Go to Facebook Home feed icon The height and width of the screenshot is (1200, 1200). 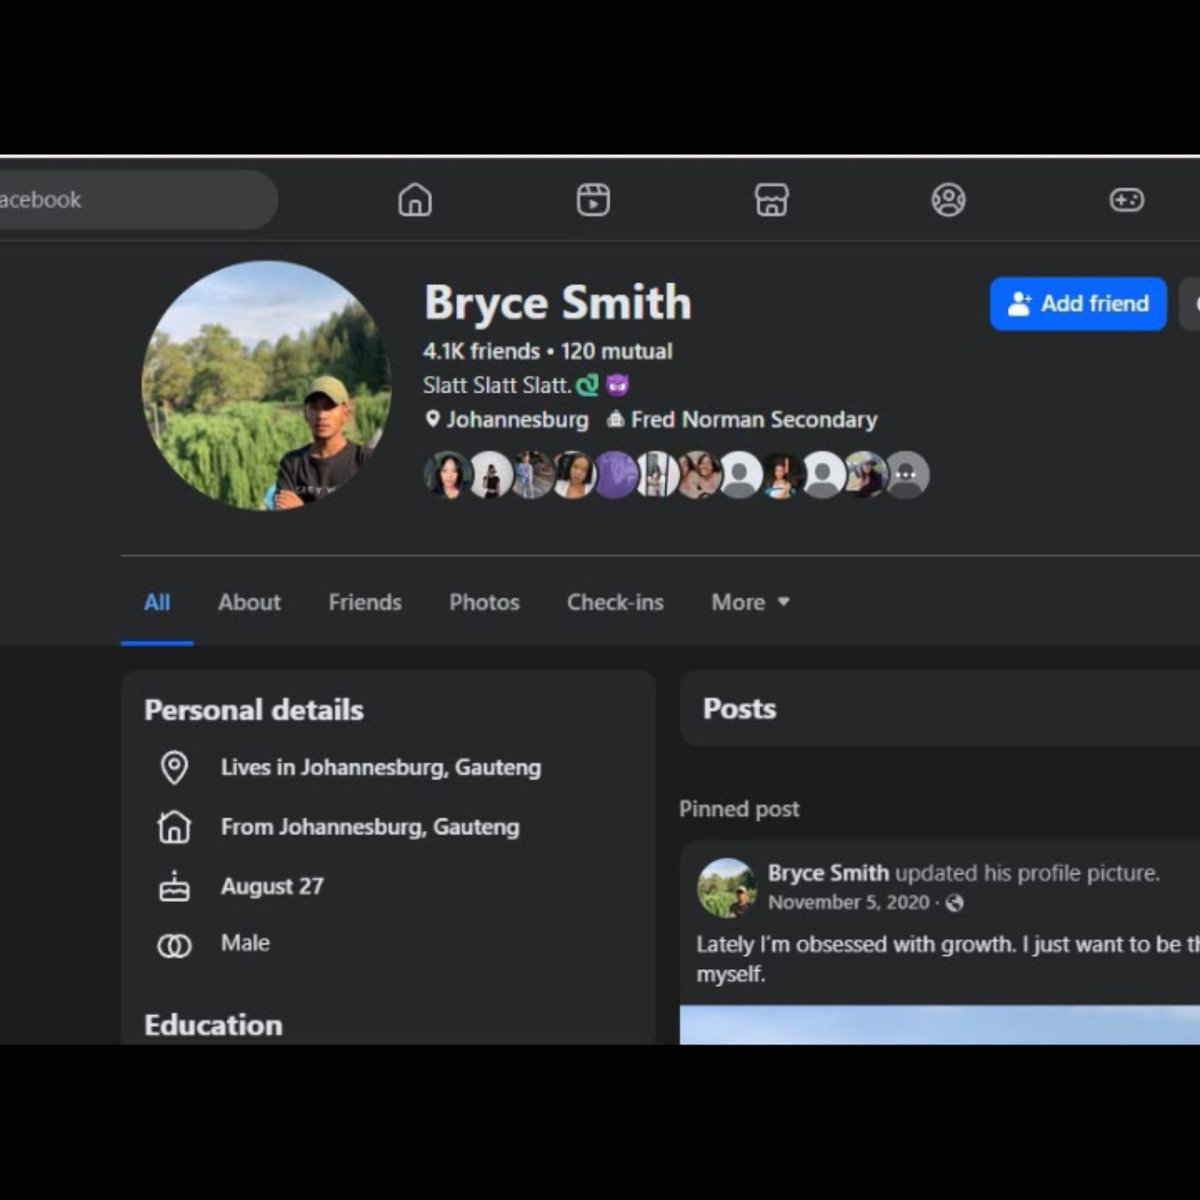tap(415, 200)
